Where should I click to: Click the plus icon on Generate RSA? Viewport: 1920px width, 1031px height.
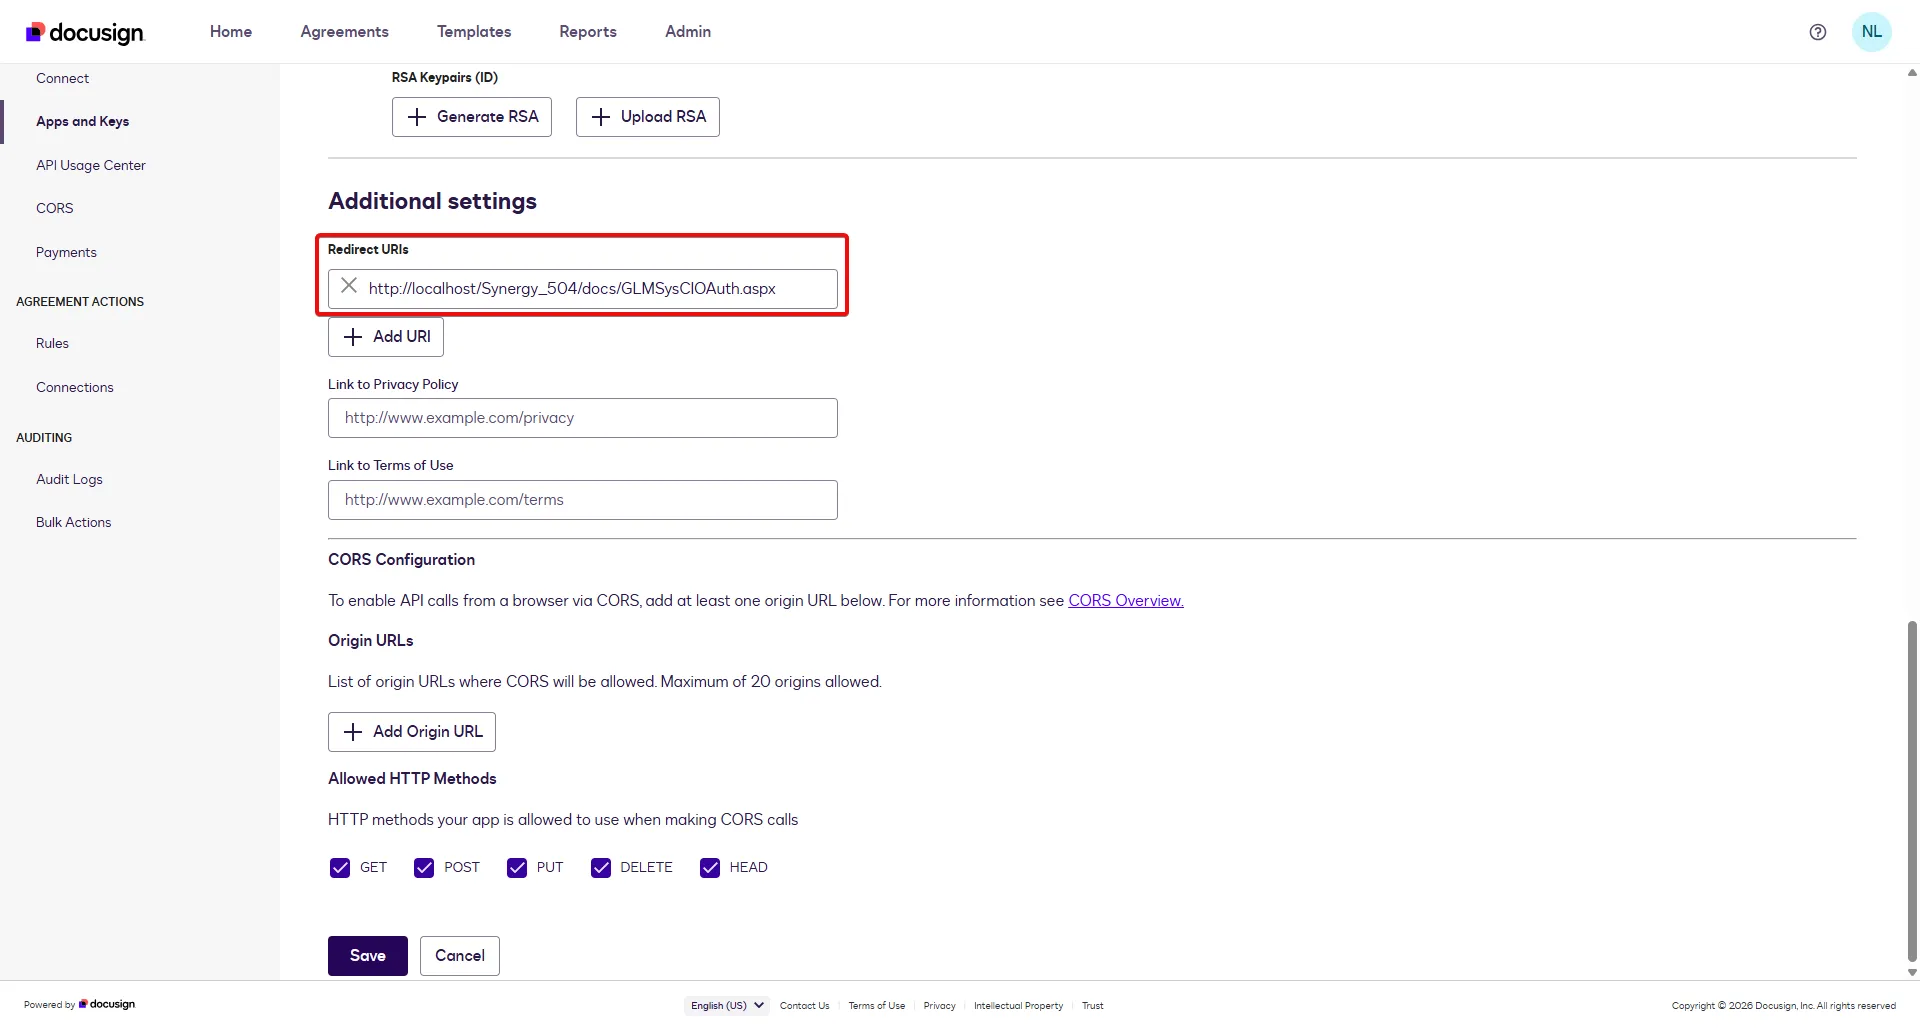(417, 117)
